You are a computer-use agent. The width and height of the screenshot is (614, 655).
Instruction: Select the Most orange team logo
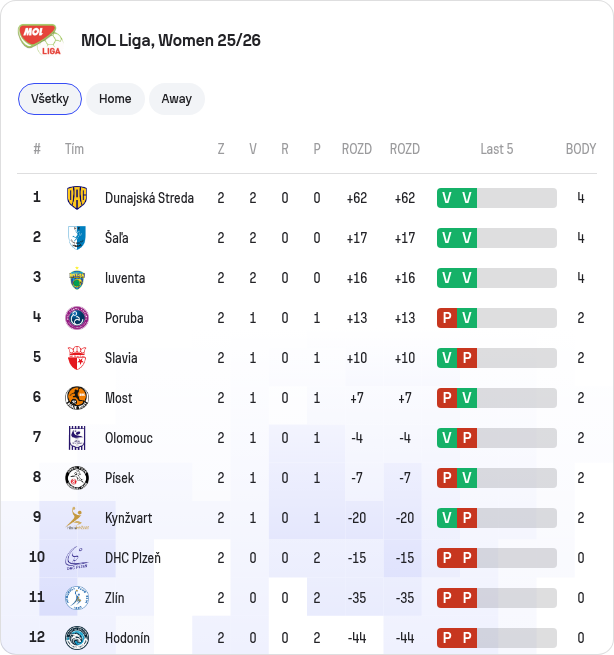[77, 398]
